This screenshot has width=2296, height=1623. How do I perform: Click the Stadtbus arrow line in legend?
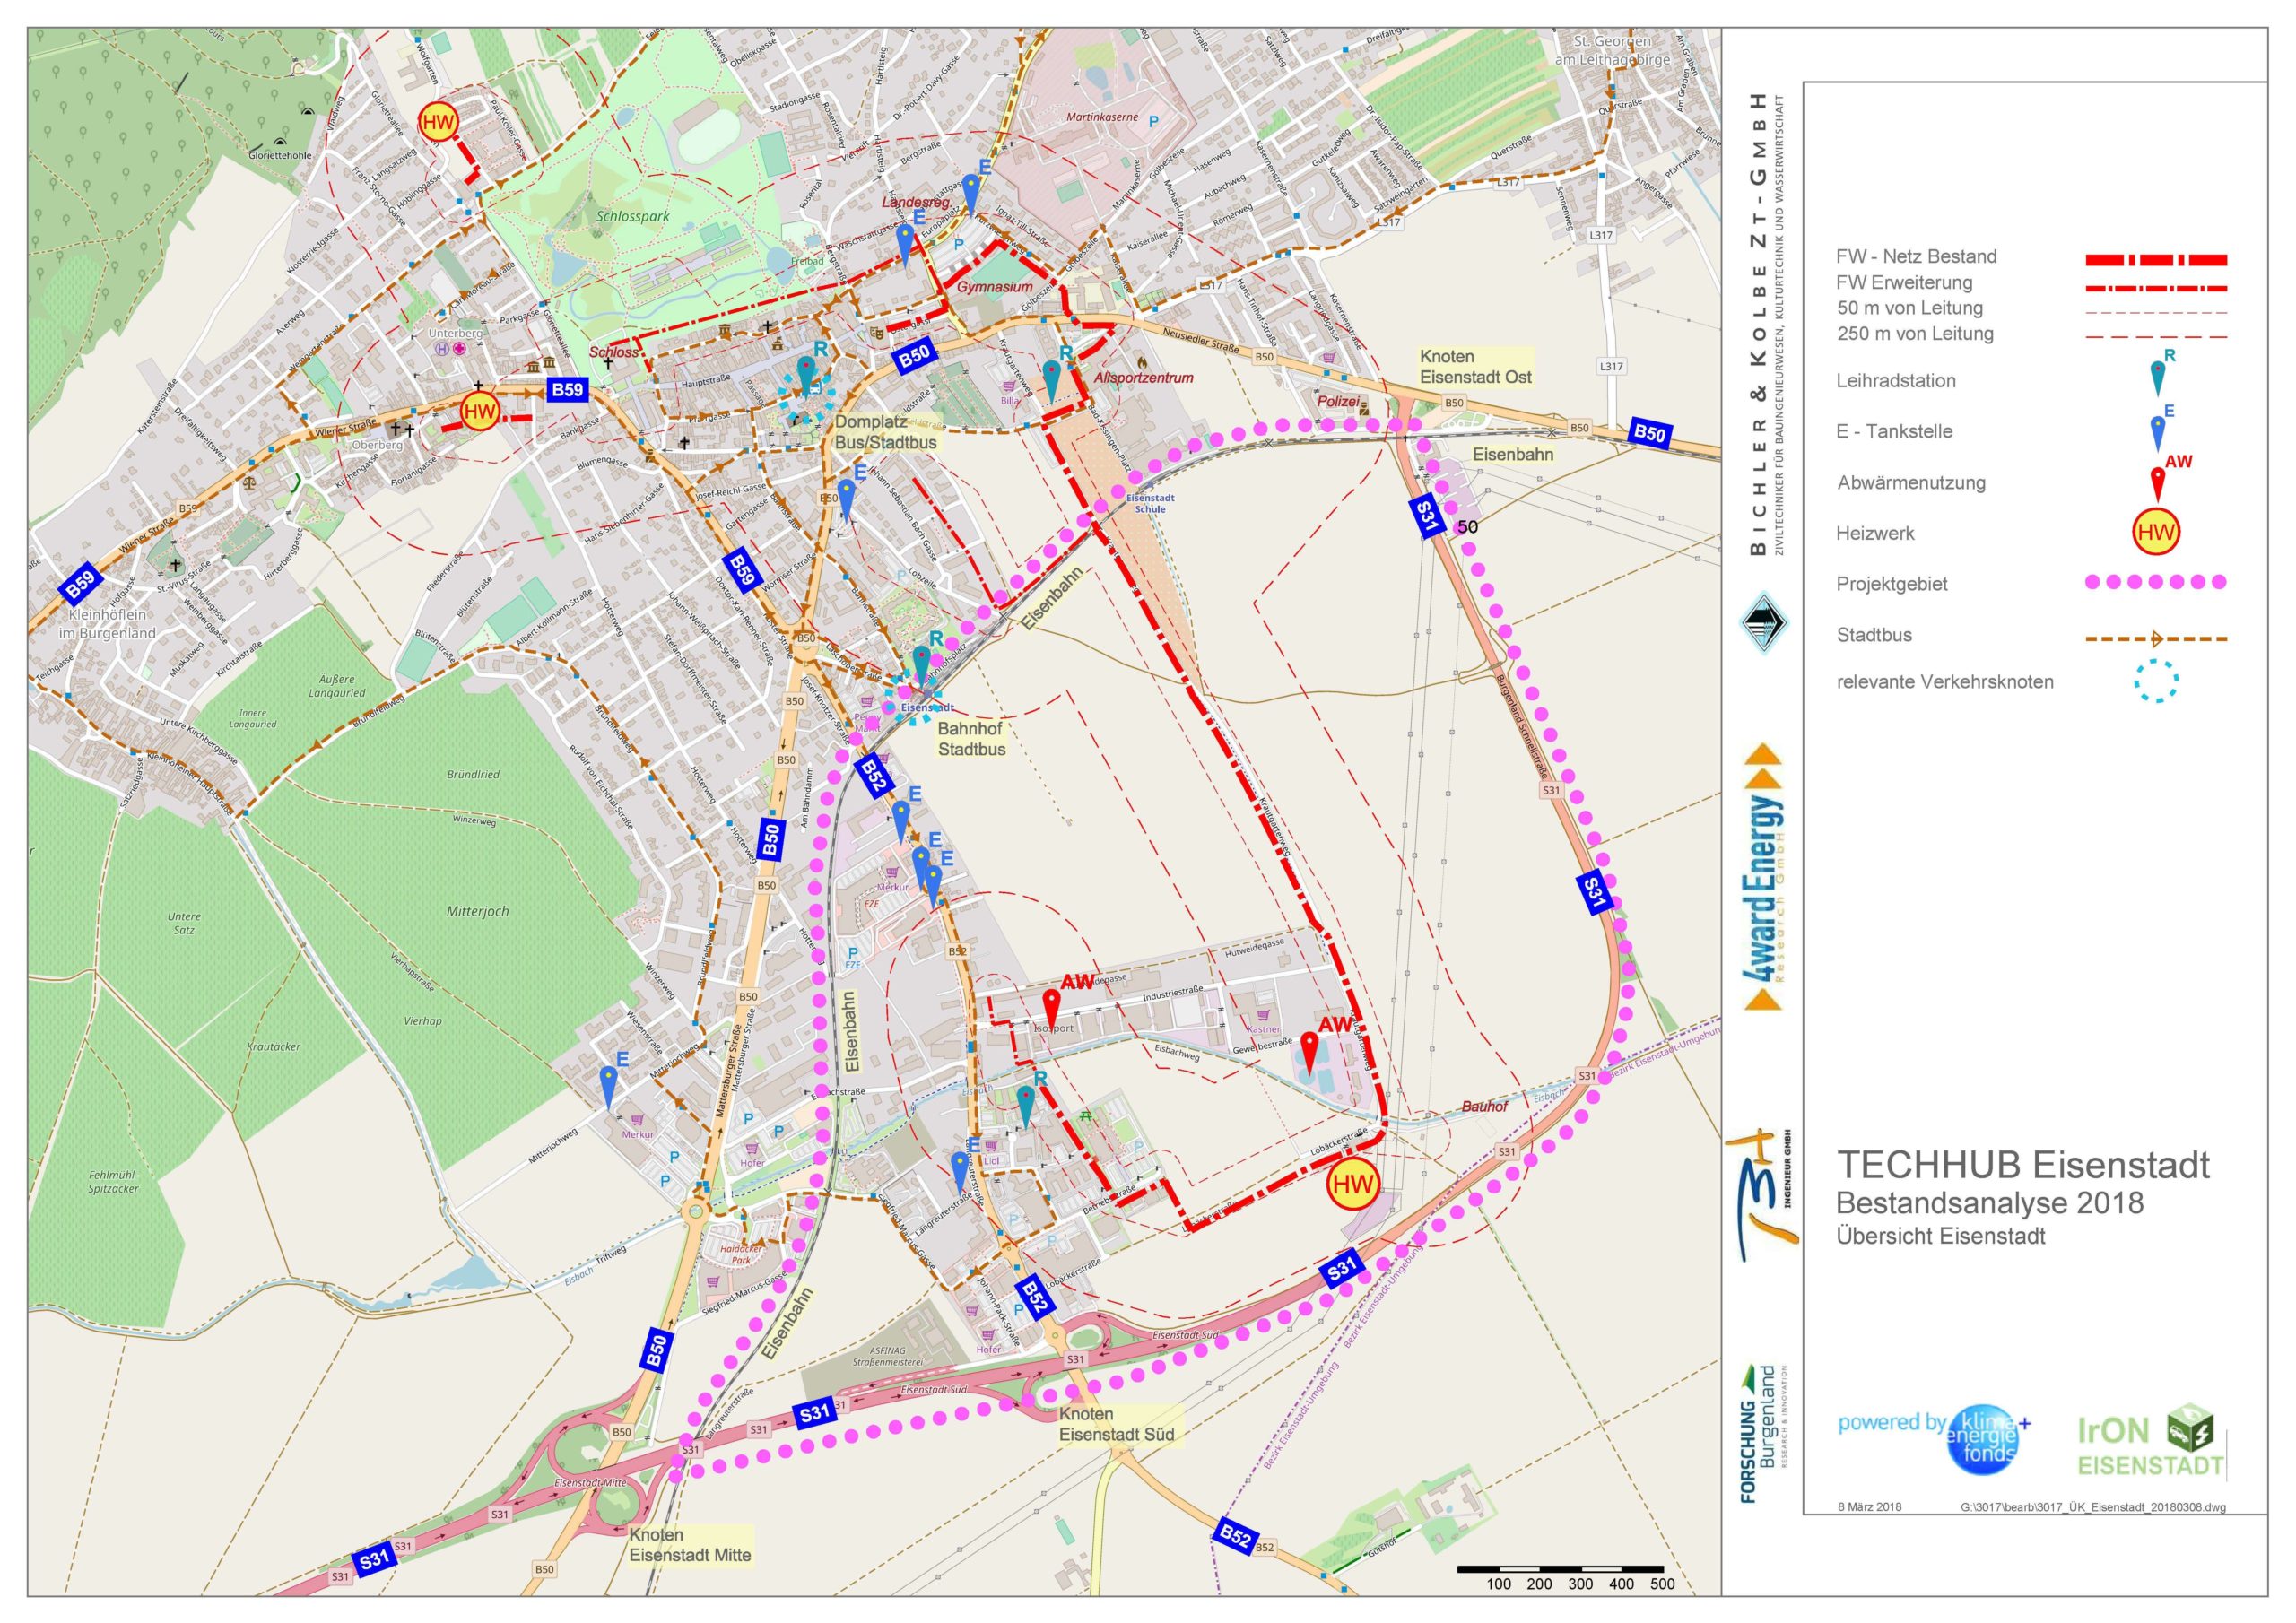(x=2155, y=638)
